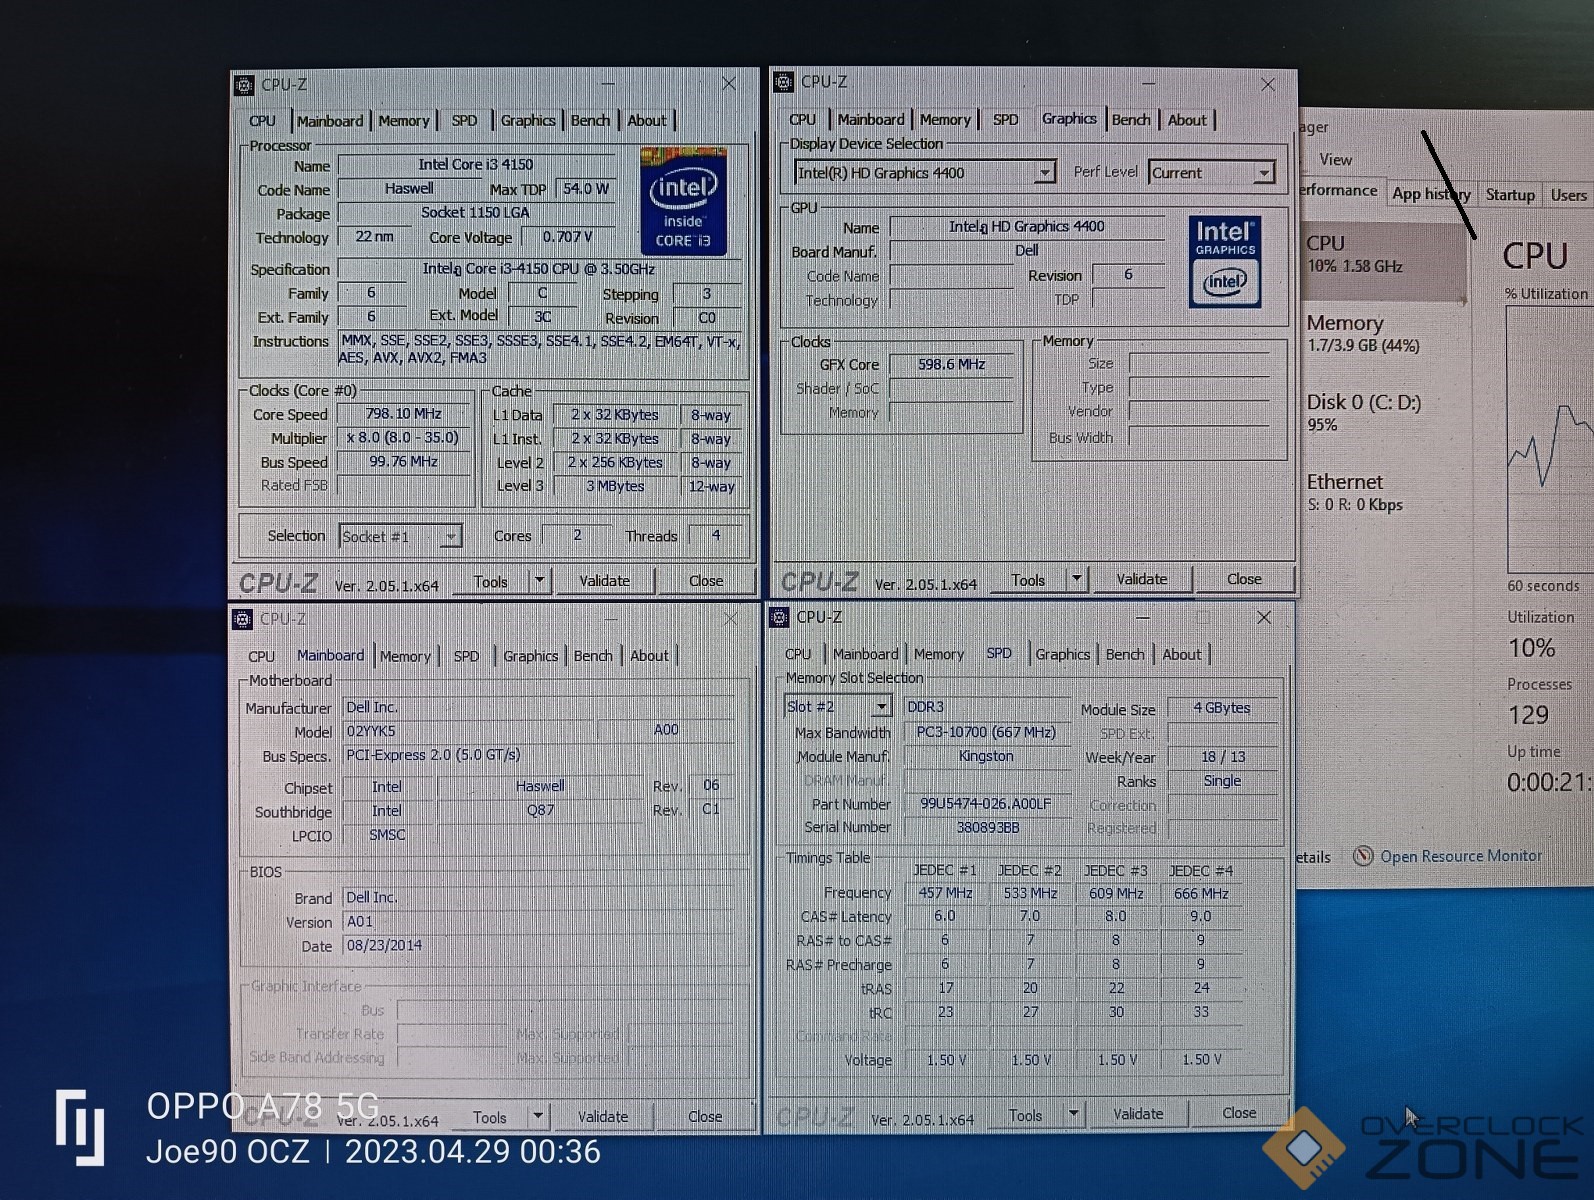The width and height of the screenshot is (1594, 1200).
Task: Open Display Device Selection dropdown
Action: pyautogui.click(x=1044, y=173)
